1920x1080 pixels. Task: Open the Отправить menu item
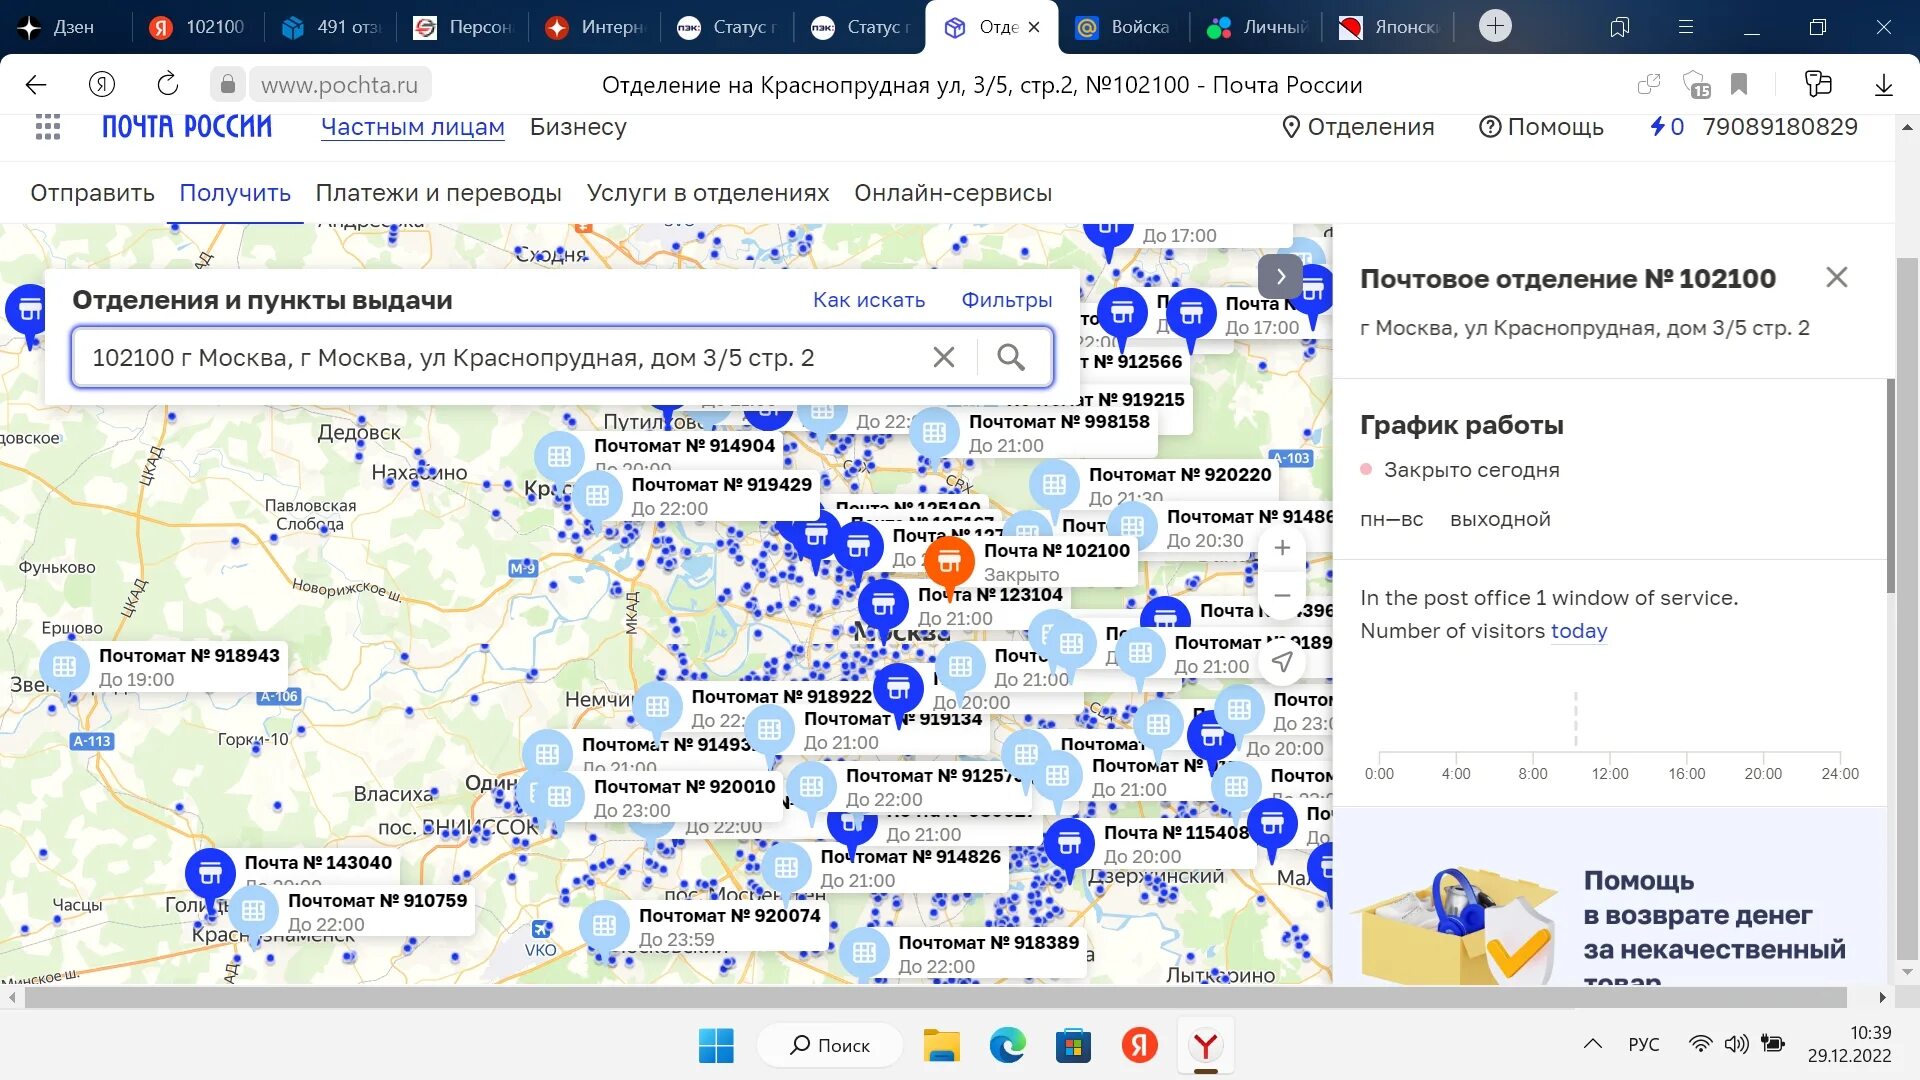[92, 193]
